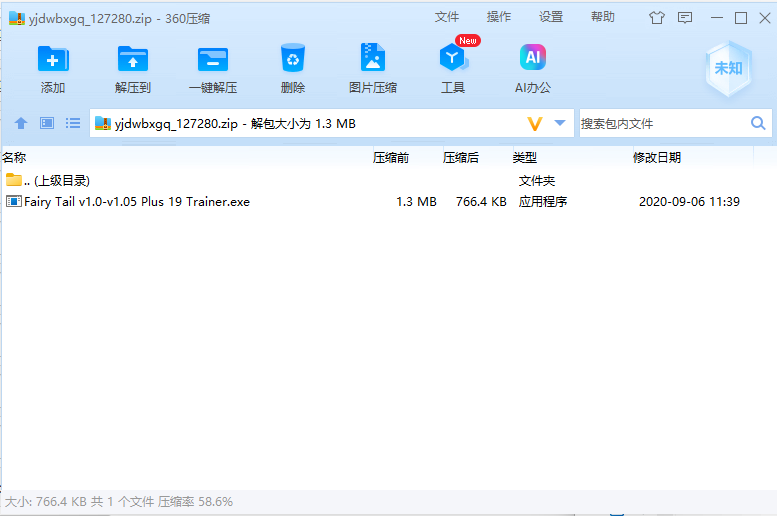
Task: Click the 删除 (Delete) trash icon
Action: coord(292,58)
